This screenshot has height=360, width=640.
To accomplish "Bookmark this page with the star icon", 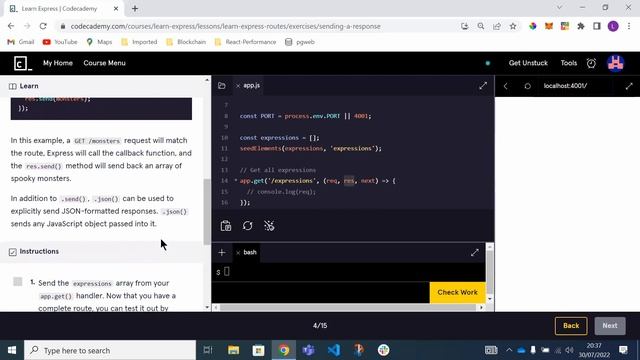I will [x=513, y=26].
